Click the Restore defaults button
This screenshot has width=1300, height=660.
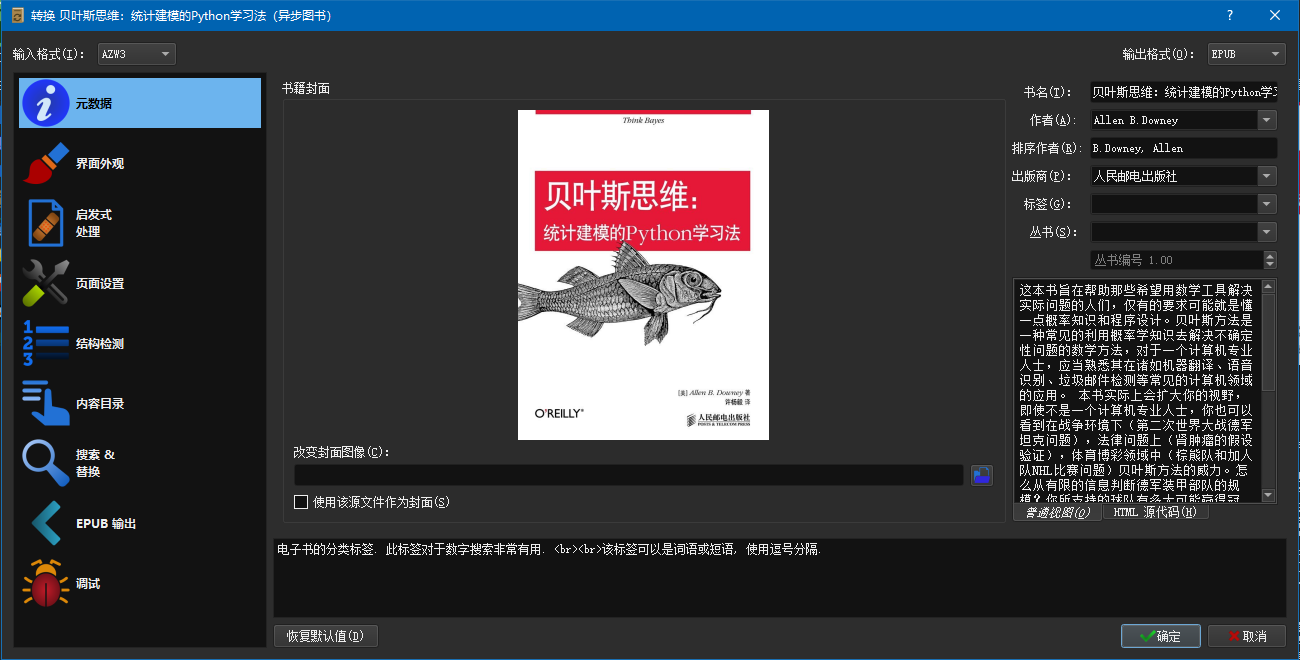(x=325, y=636)
